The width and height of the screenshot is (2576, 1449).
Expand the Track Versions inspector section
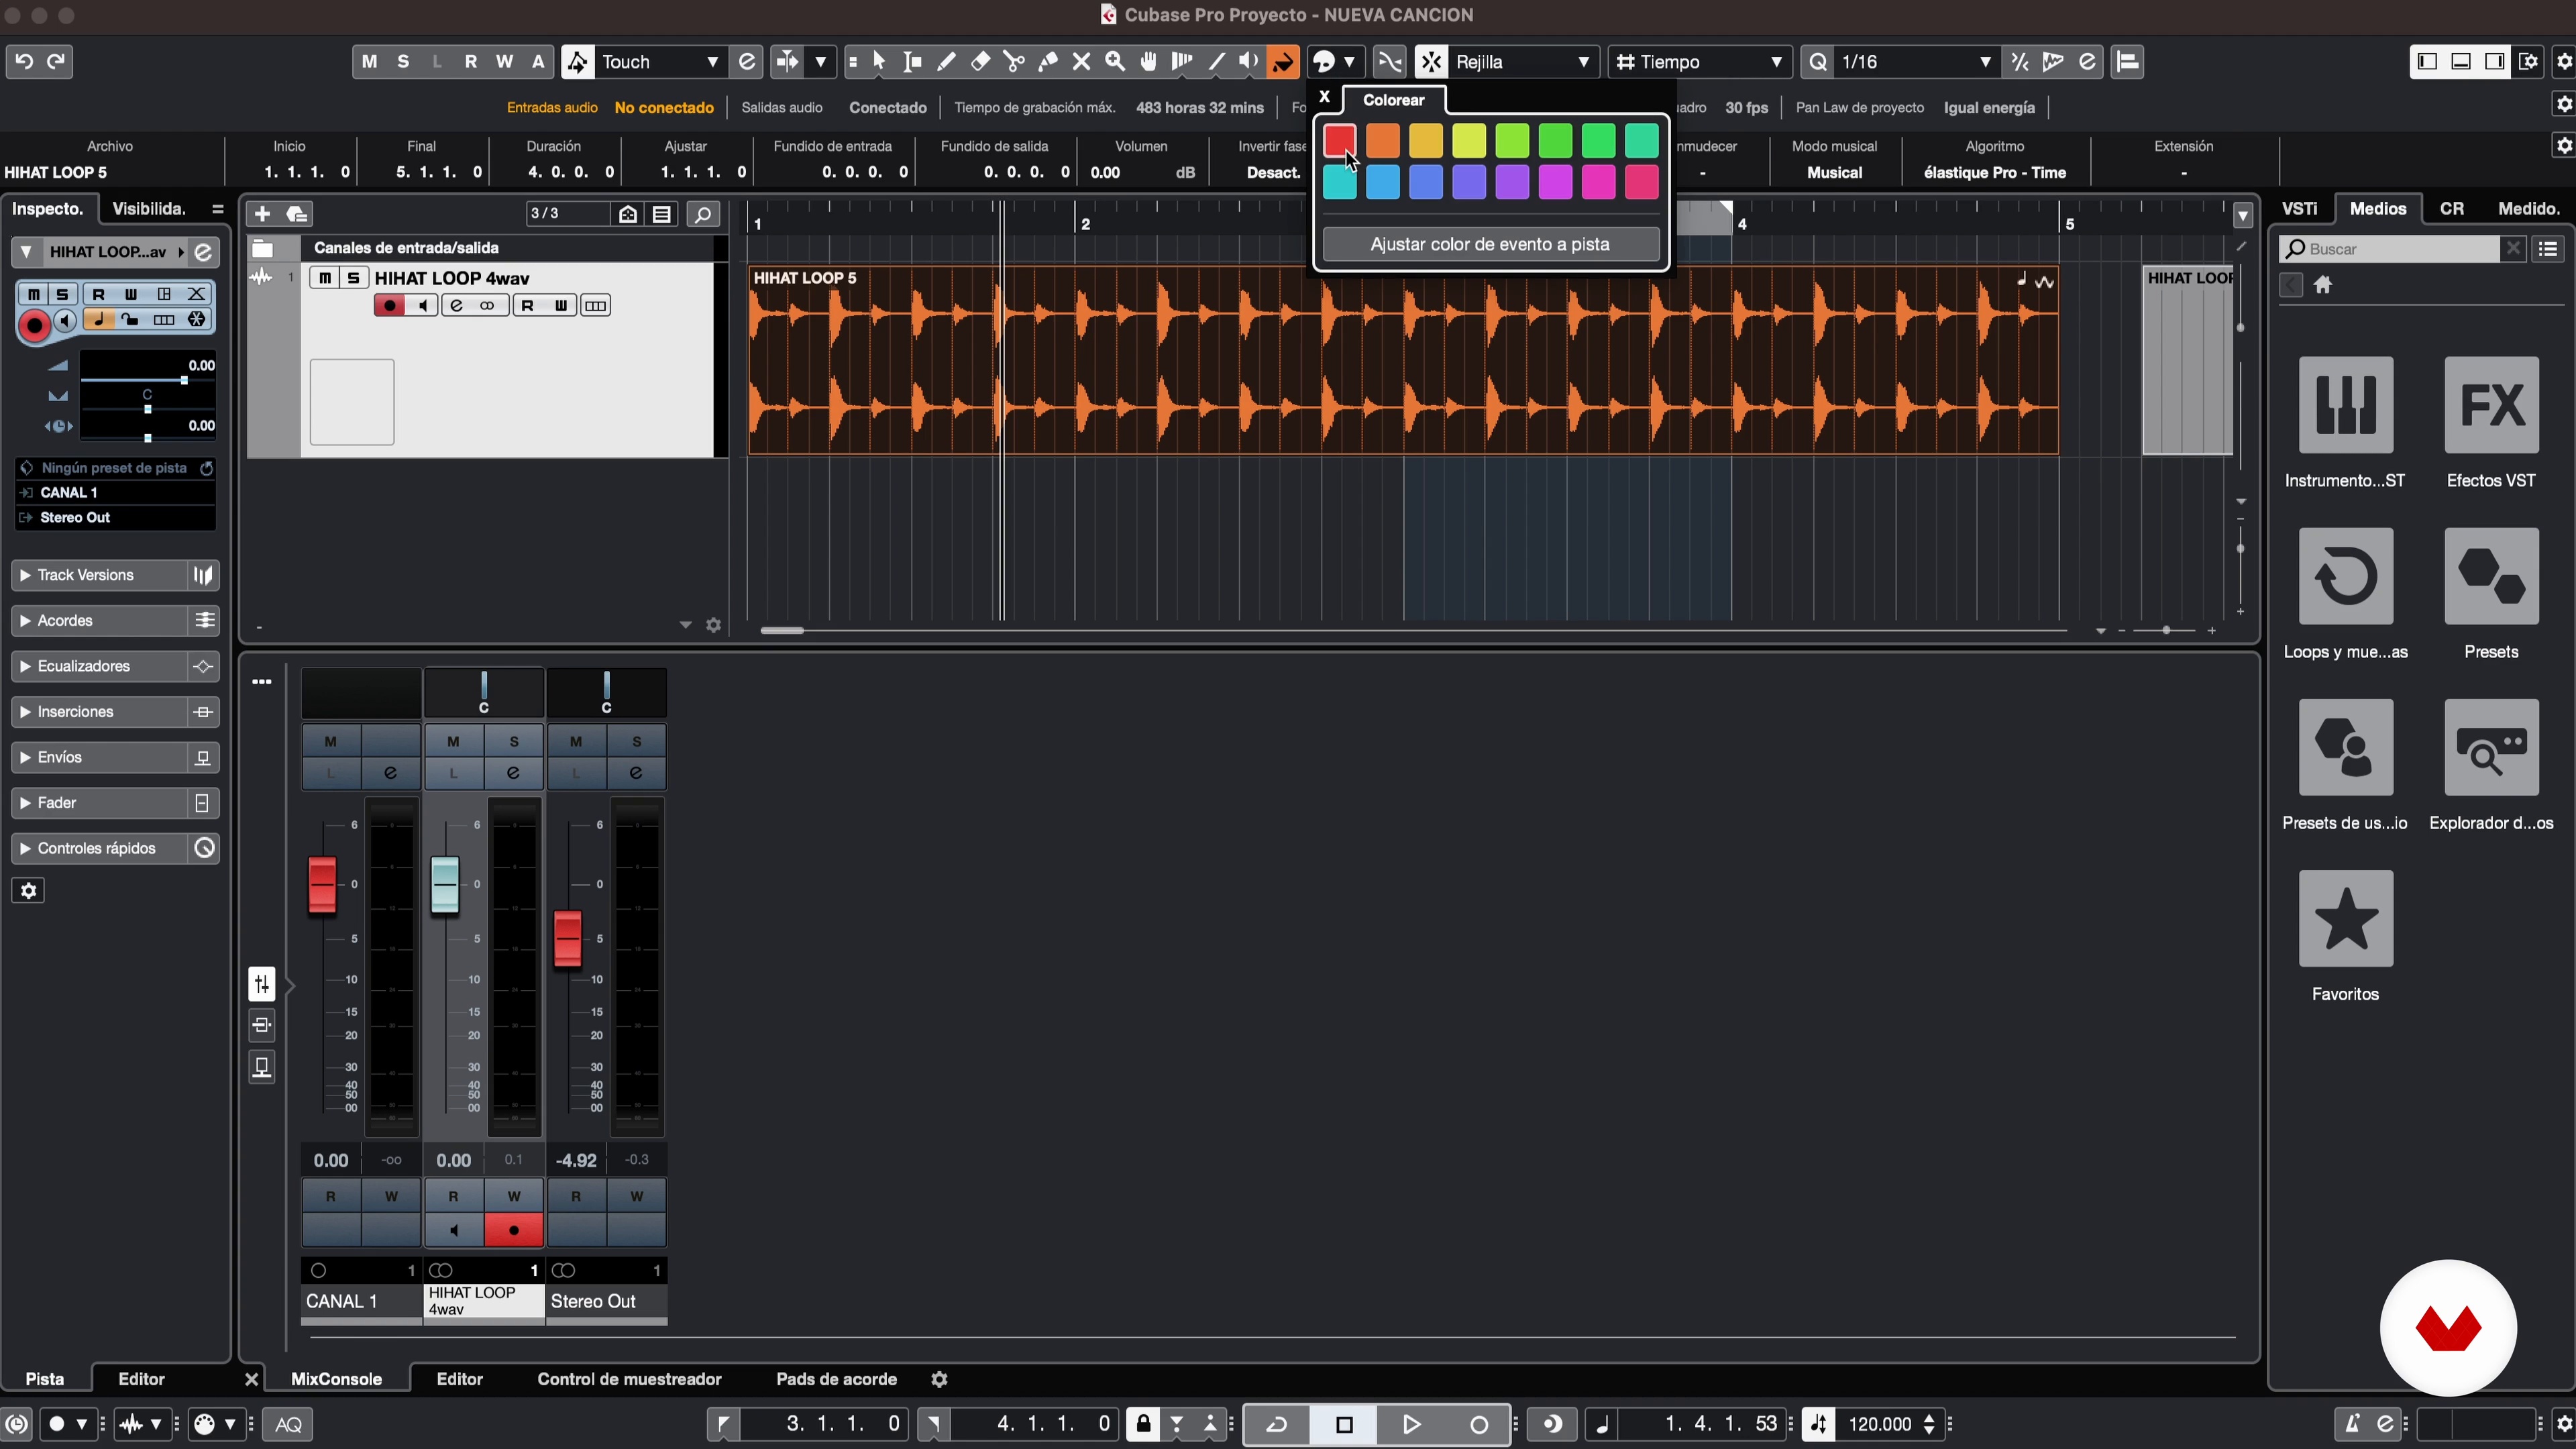115,575
